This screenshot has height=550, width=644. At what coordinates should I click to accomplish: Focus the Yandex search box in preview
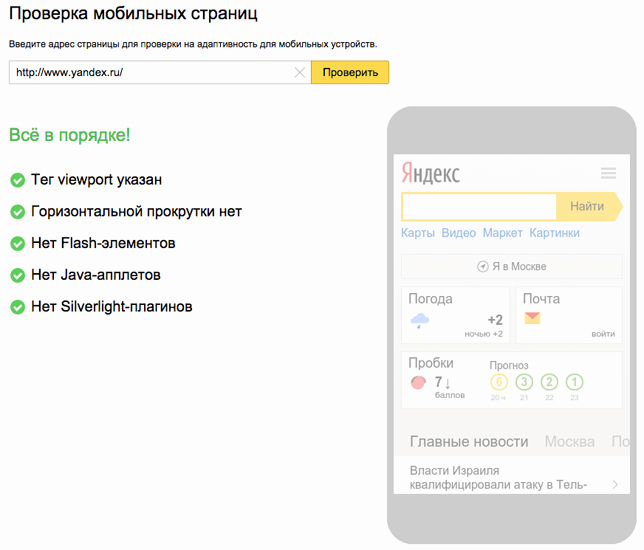click(x=479, y=206)
